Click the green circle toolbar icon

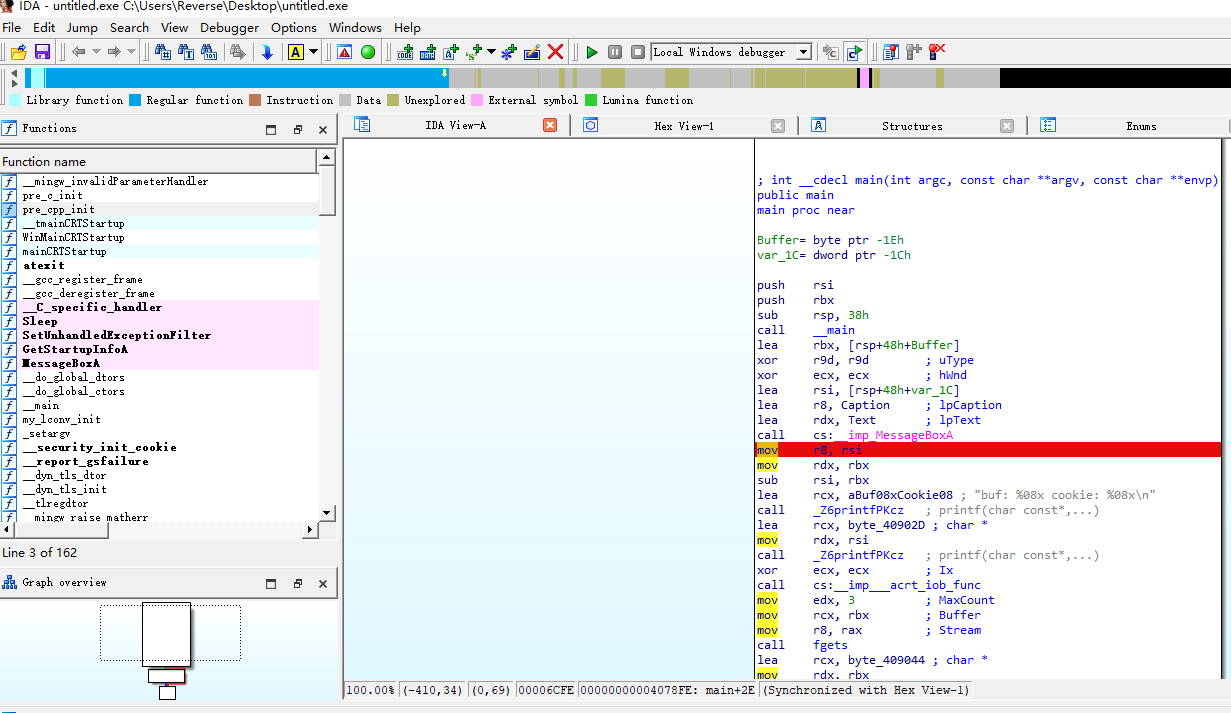pyautogui.click(x=368, y=52)
